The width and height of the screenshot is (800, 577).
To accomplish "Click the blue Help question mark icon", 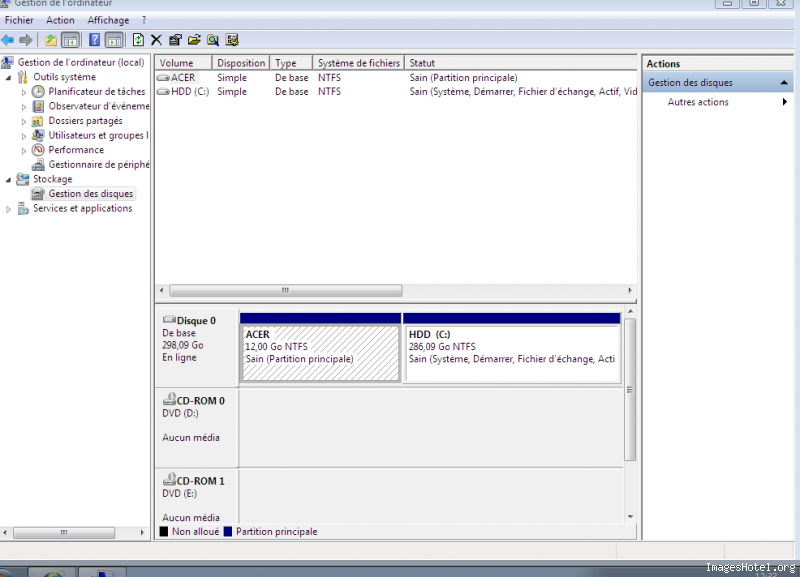I will (x=94, y=40).
